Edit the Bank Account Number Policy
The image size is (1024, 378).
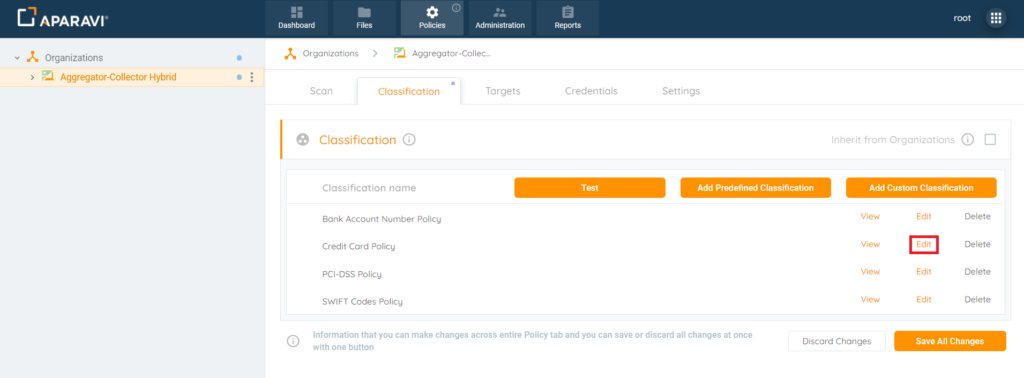(x=924, y=217)
